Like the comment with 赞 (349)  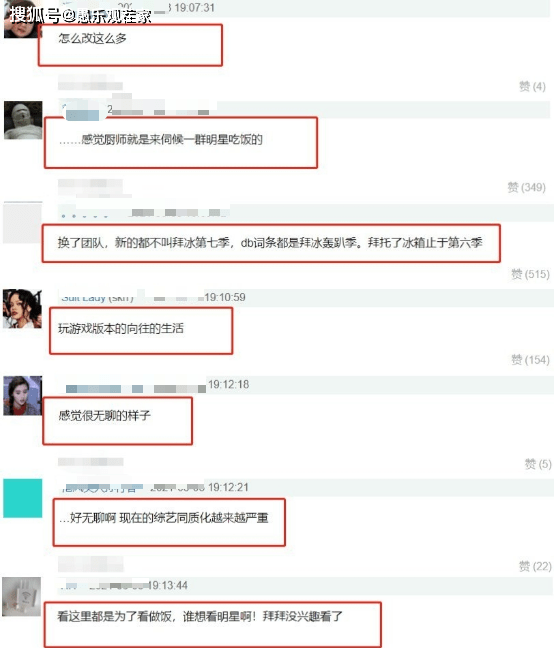(x=526, y=187)
